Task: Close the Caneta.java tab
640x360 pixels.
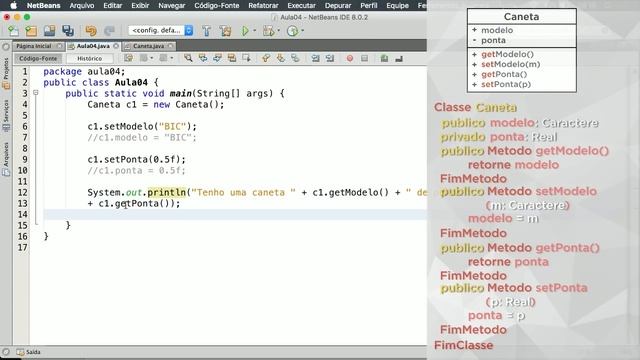Action: point(171,46)
